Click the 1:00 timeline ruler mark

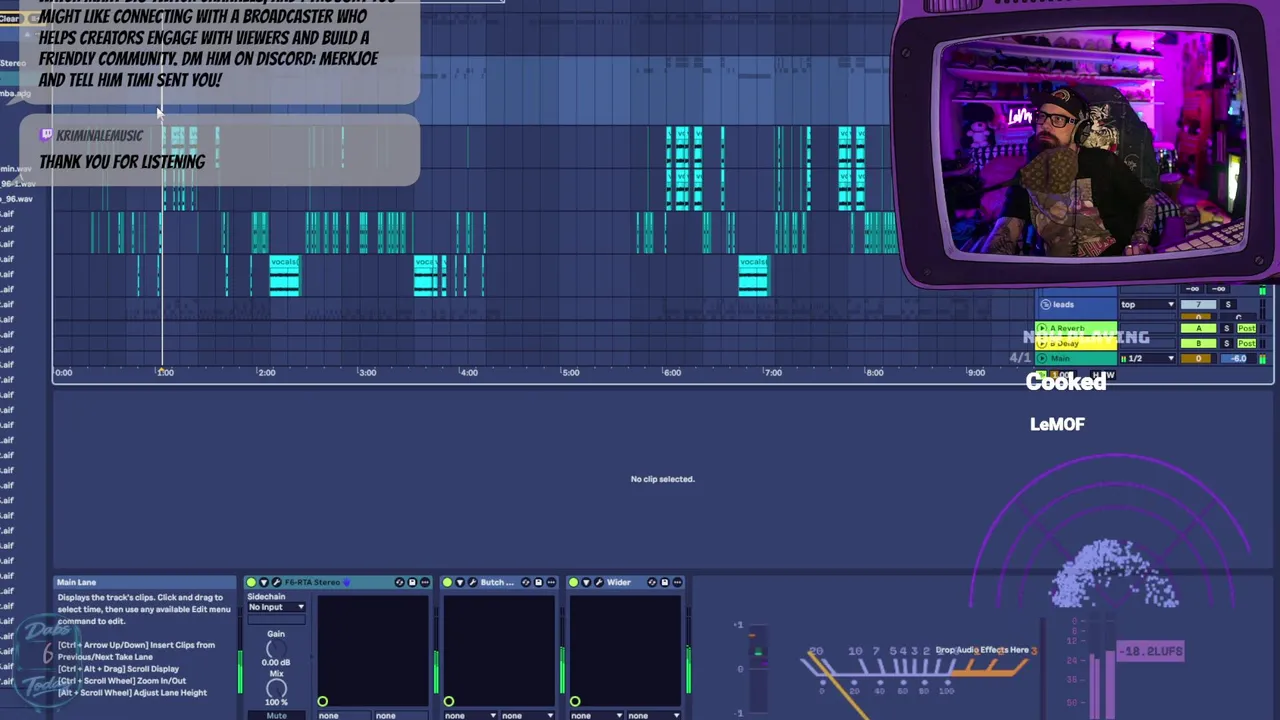click(x=165, y=372)
